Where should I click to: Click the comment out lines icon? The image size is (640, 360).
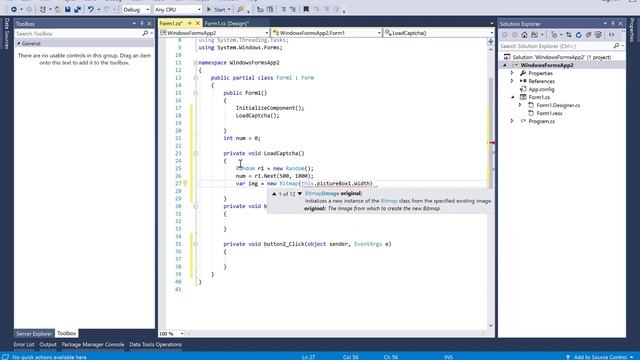[x=283, y=9]
